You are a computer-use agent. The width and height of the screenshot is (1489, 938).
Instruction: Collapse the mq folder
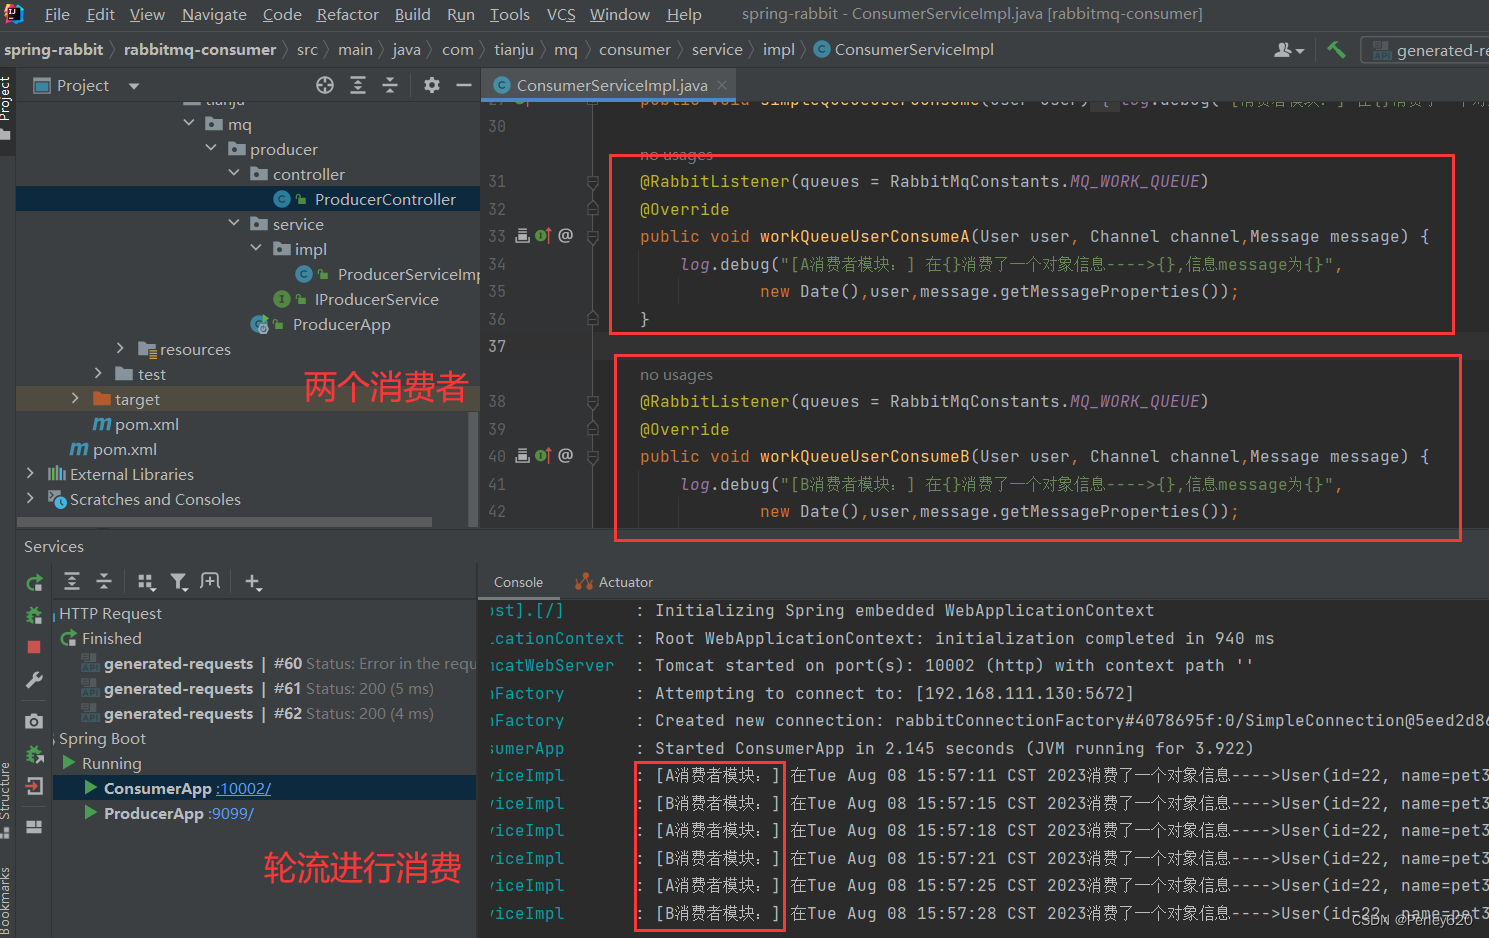click(x=189, y=123)
